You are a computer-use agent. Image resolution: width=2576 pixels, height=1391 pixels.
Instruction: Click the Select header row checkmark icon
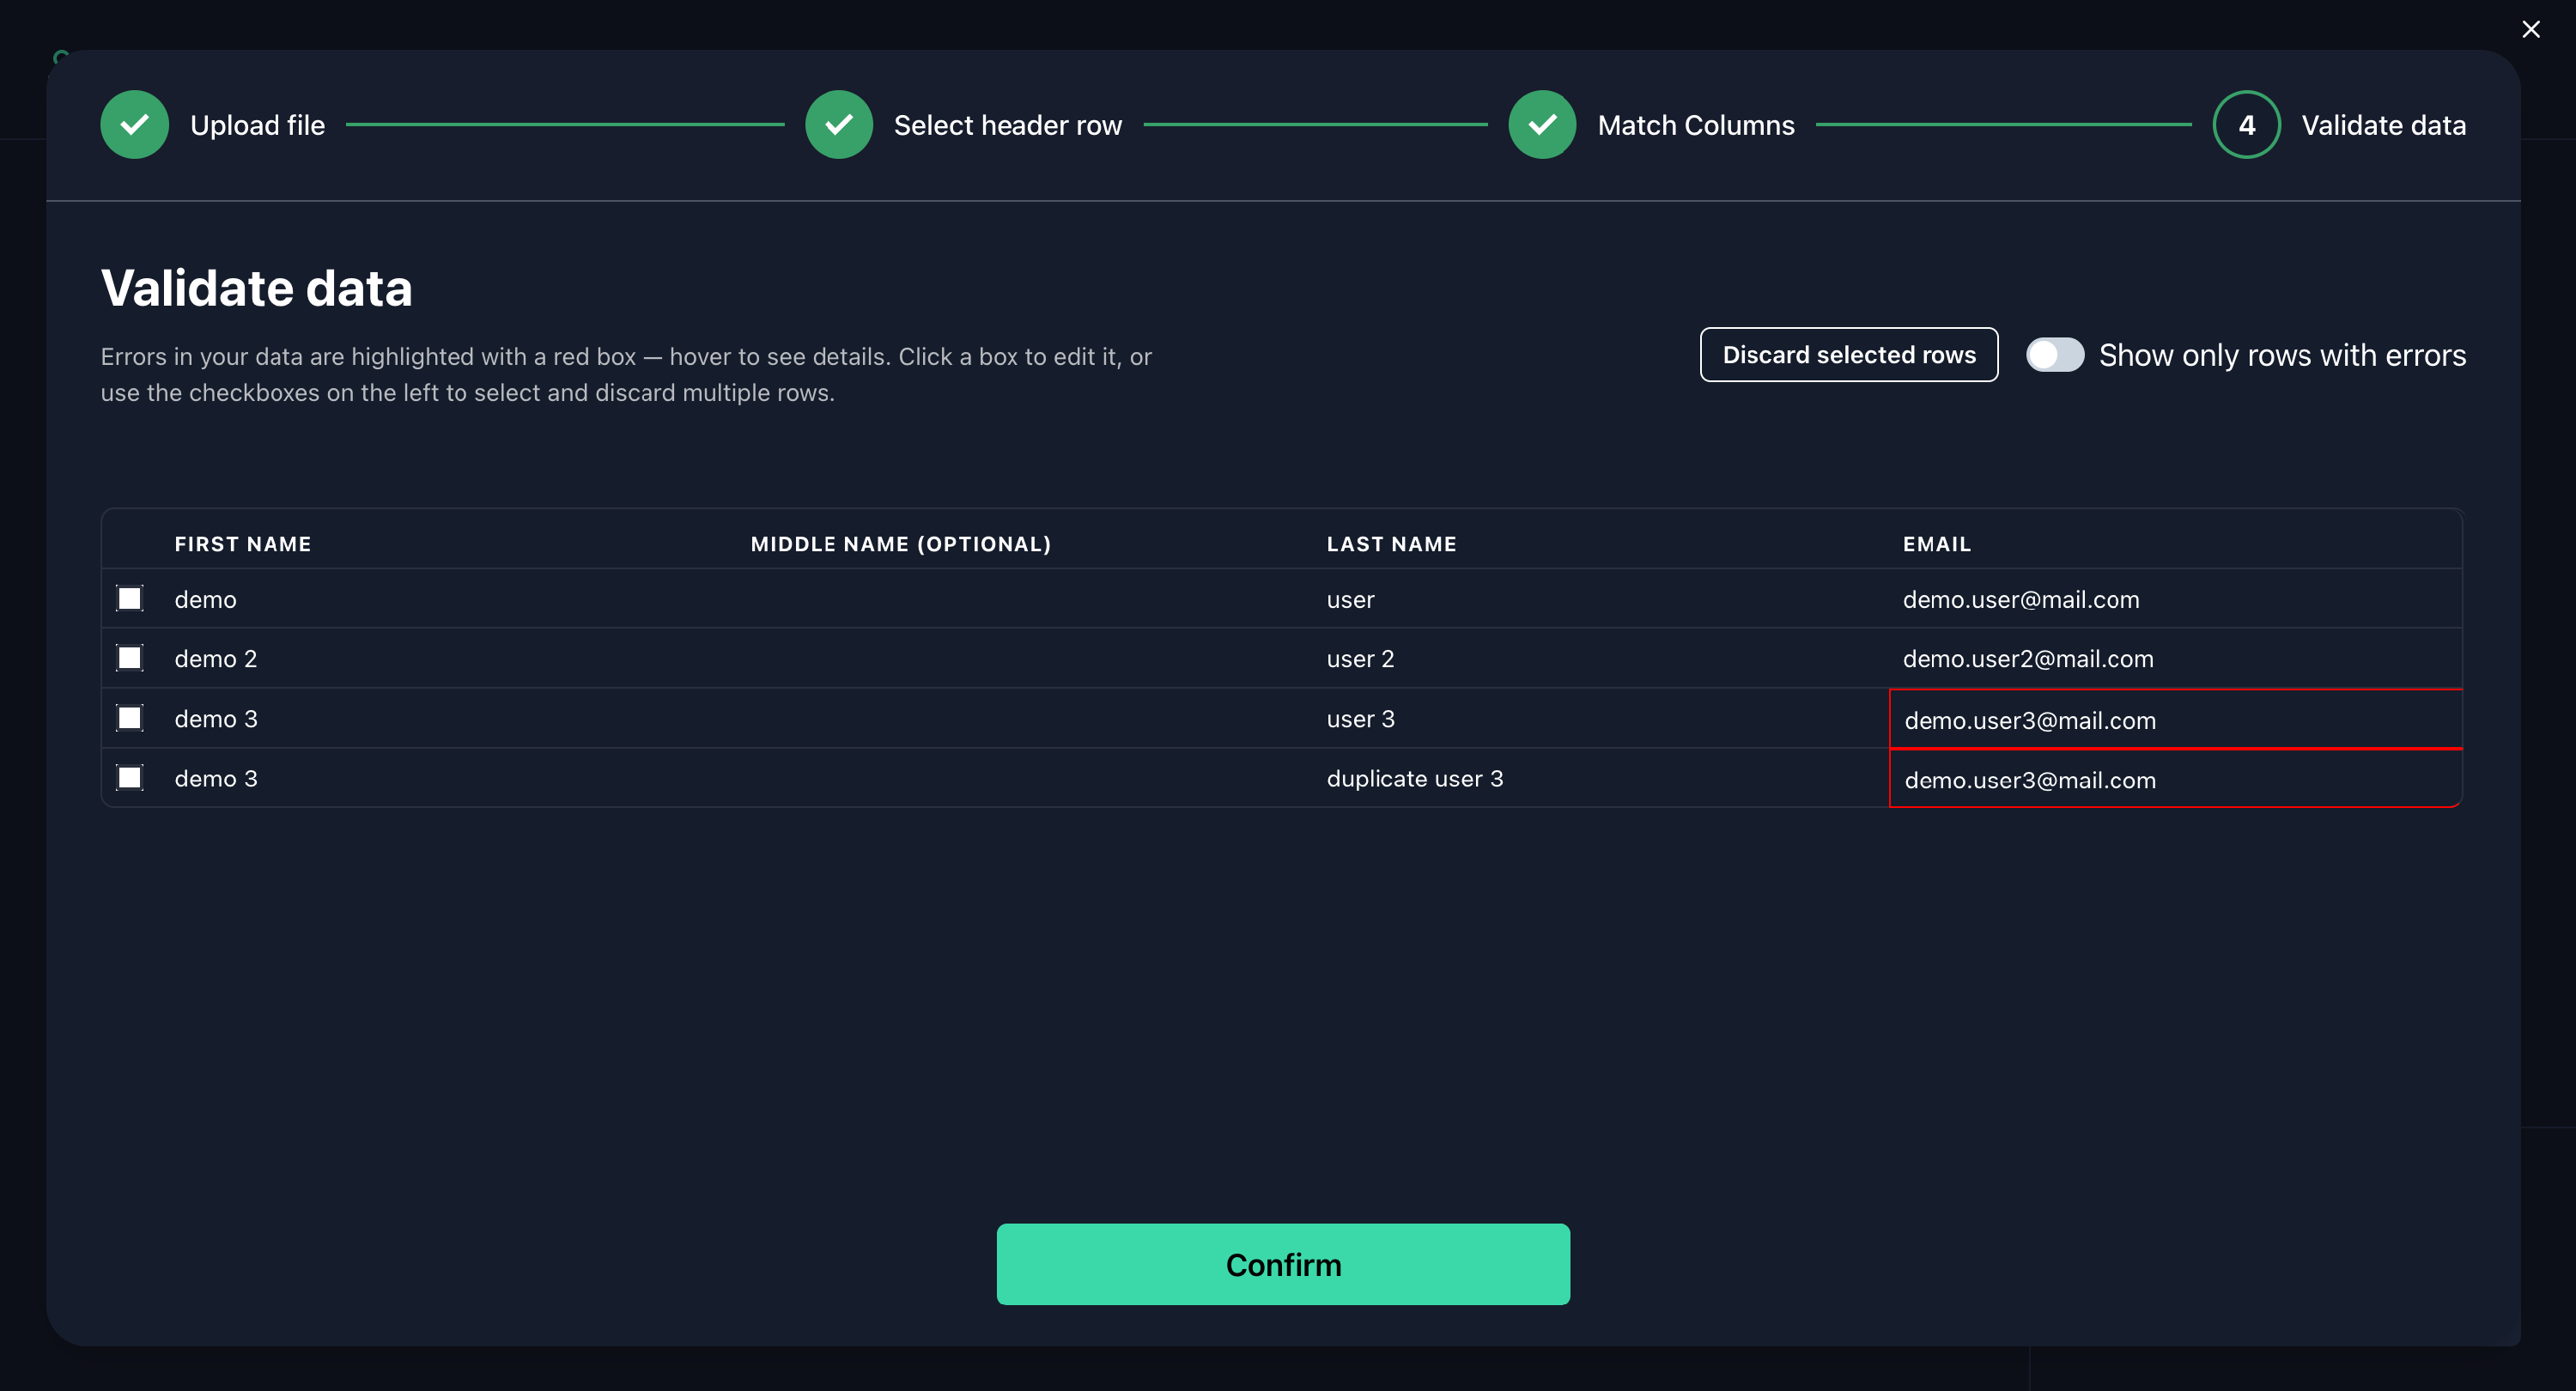[838, 125]
